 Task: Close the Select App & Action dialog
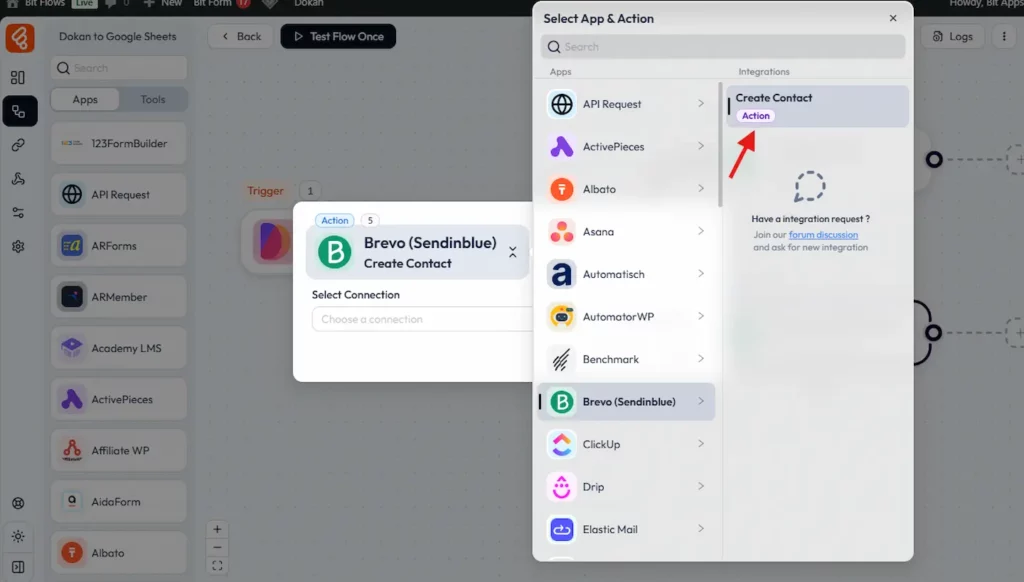[x=893, y=18]
